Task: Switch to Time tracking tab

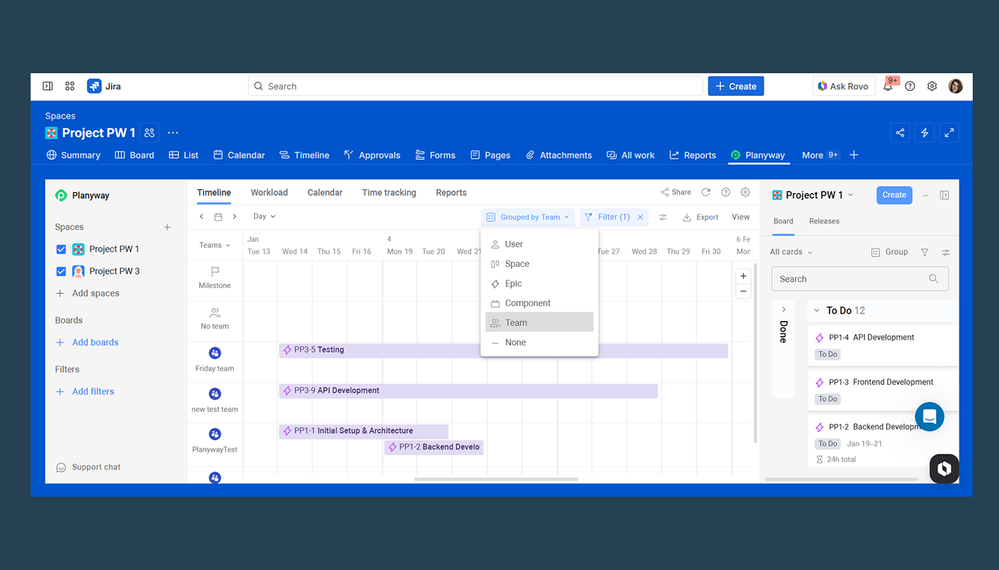Action: tap(389, 192)
